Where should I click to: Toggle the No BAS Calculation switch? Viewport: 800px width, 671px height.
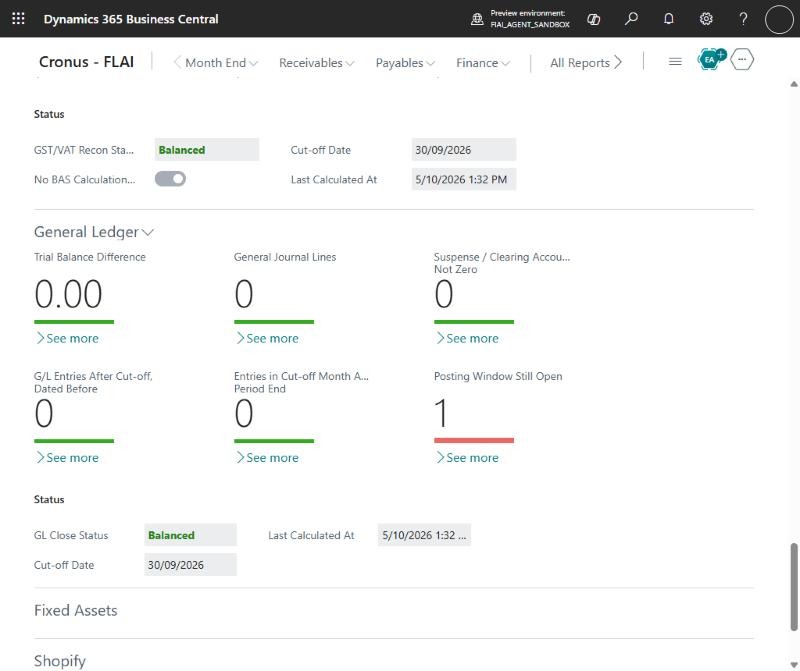coord(170,179)
